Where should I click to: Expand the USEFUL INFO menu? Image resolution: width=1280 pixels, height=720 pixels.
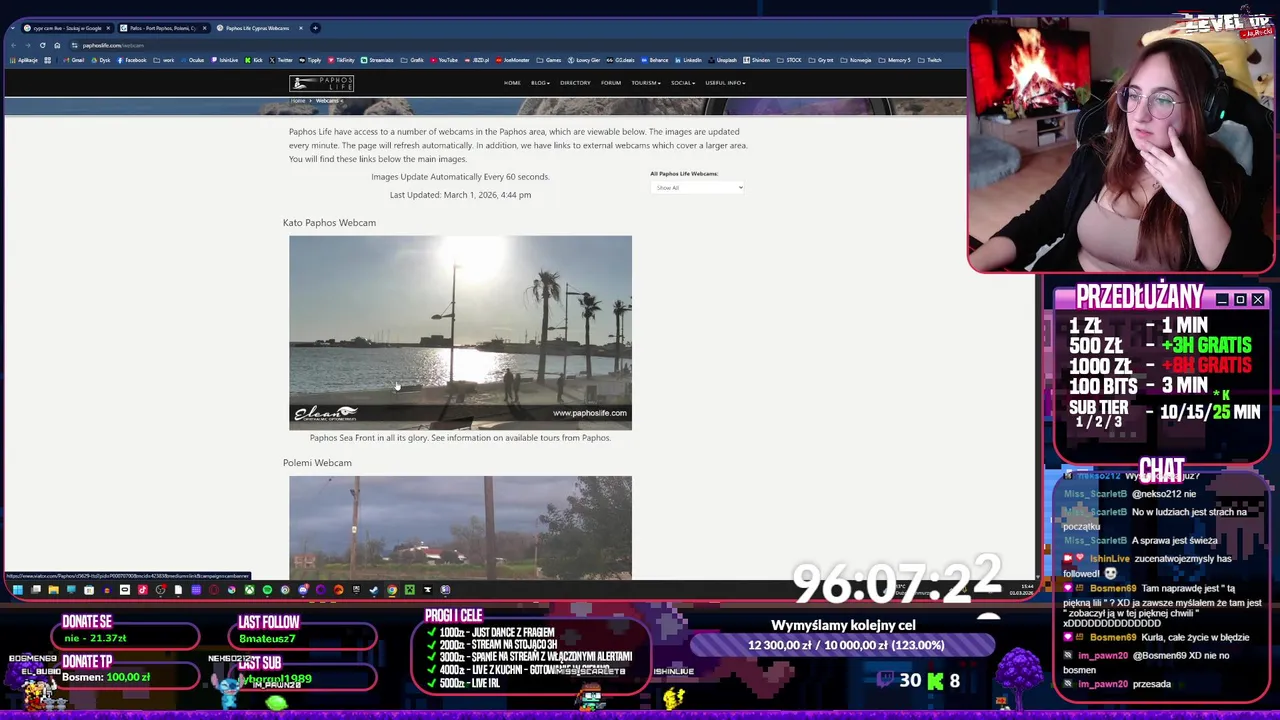(725, 83)
